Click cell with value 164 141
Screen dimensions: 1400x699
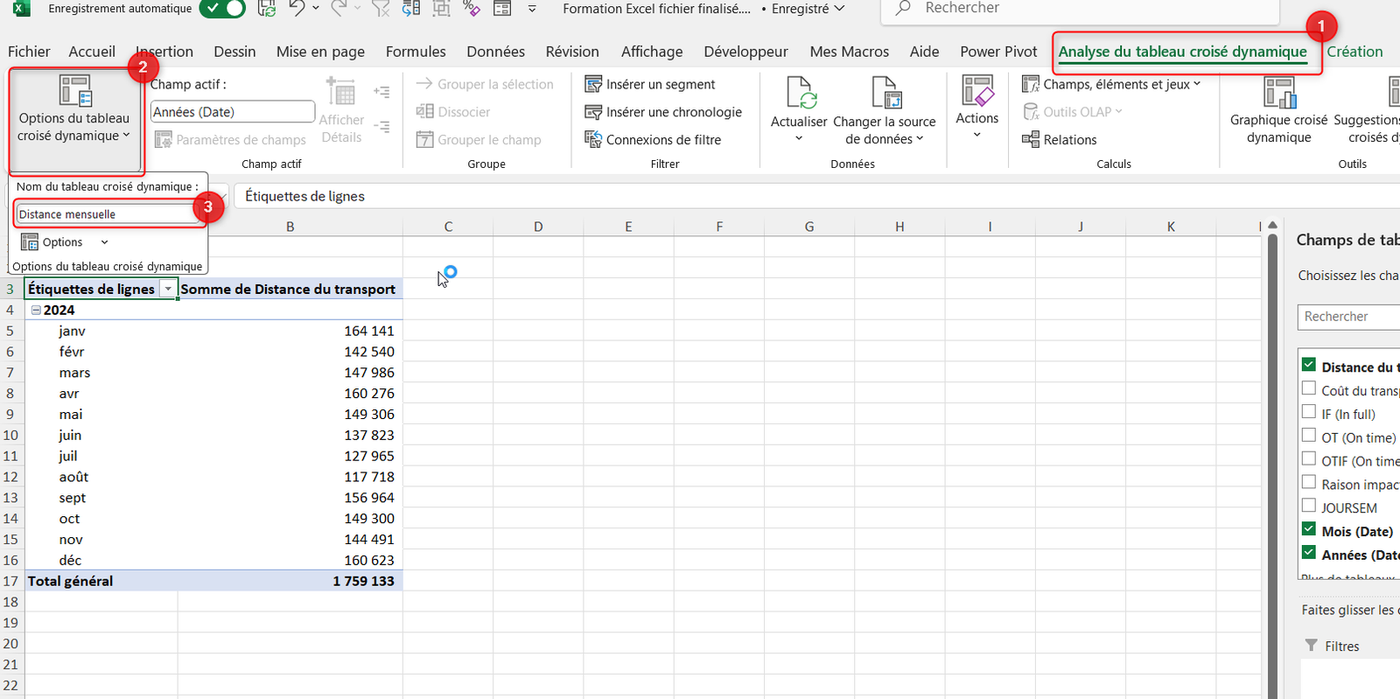coord(290,331)
